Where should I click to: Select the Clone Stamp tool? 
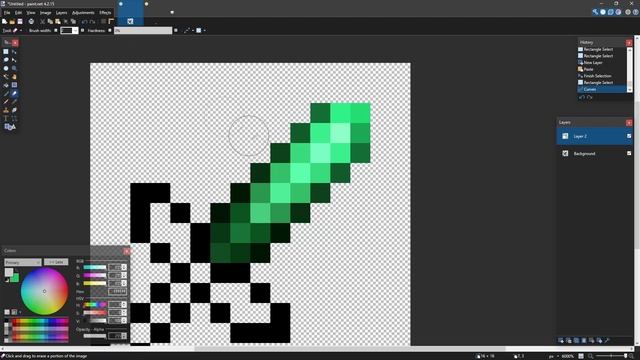click(x=6, y=110)
